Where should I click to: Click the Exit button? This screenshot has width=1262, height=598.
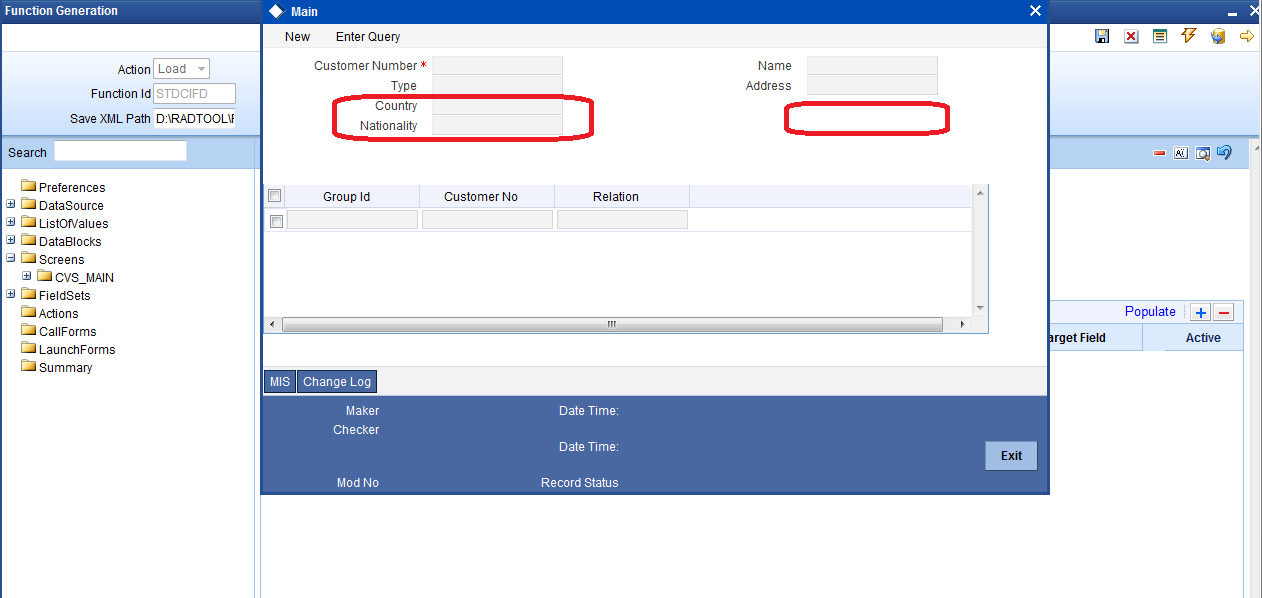coord(1011,455)
